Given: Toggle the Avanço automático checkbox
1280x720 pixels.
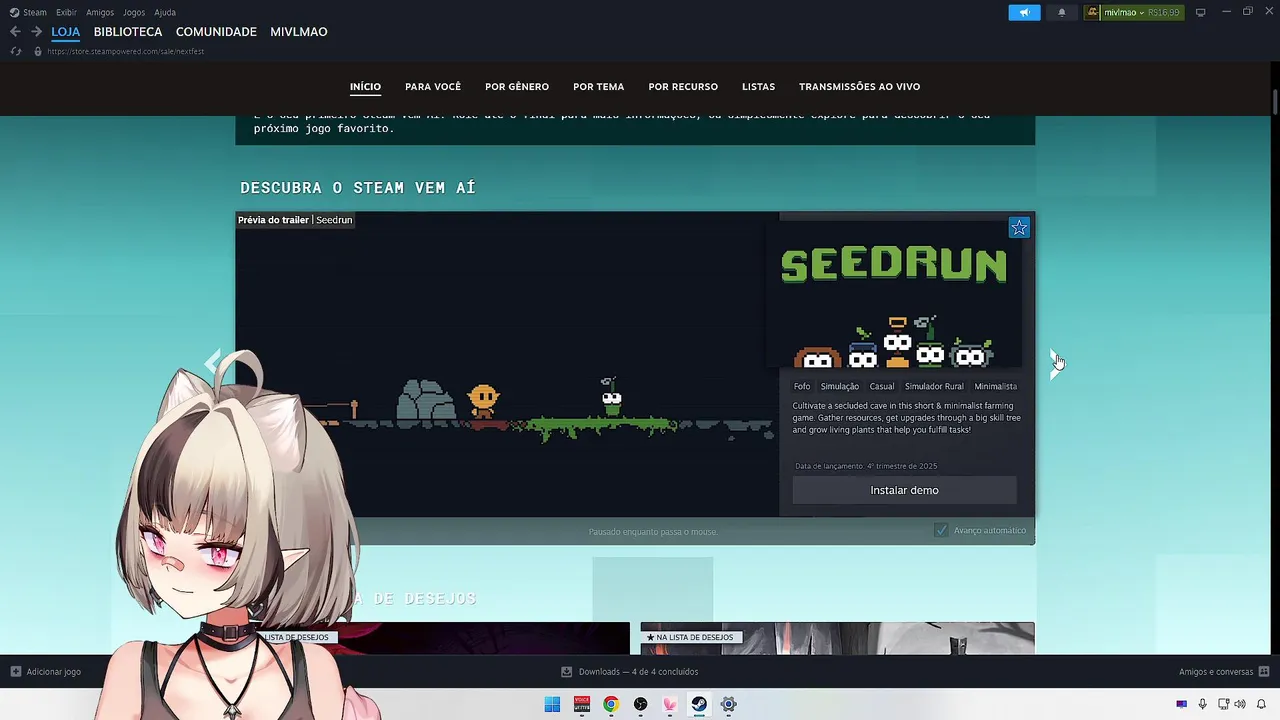Looking at the screenshot, I should click(x=941, y=530).
